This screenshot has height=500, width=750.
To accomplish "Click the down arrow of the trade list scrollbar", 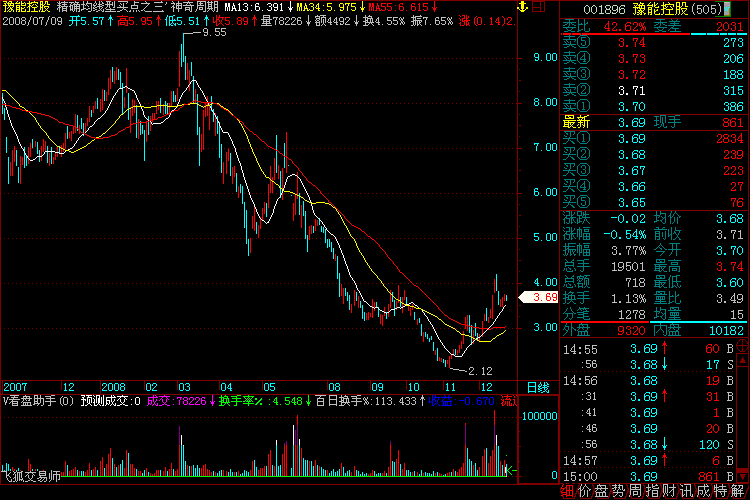I will click(743, 477).
